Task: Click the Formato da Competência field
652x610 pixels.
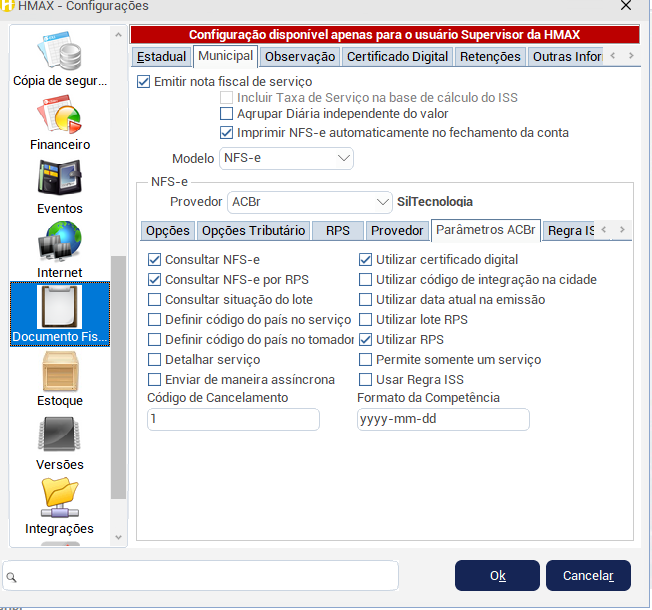Action: tap(442, 420)
